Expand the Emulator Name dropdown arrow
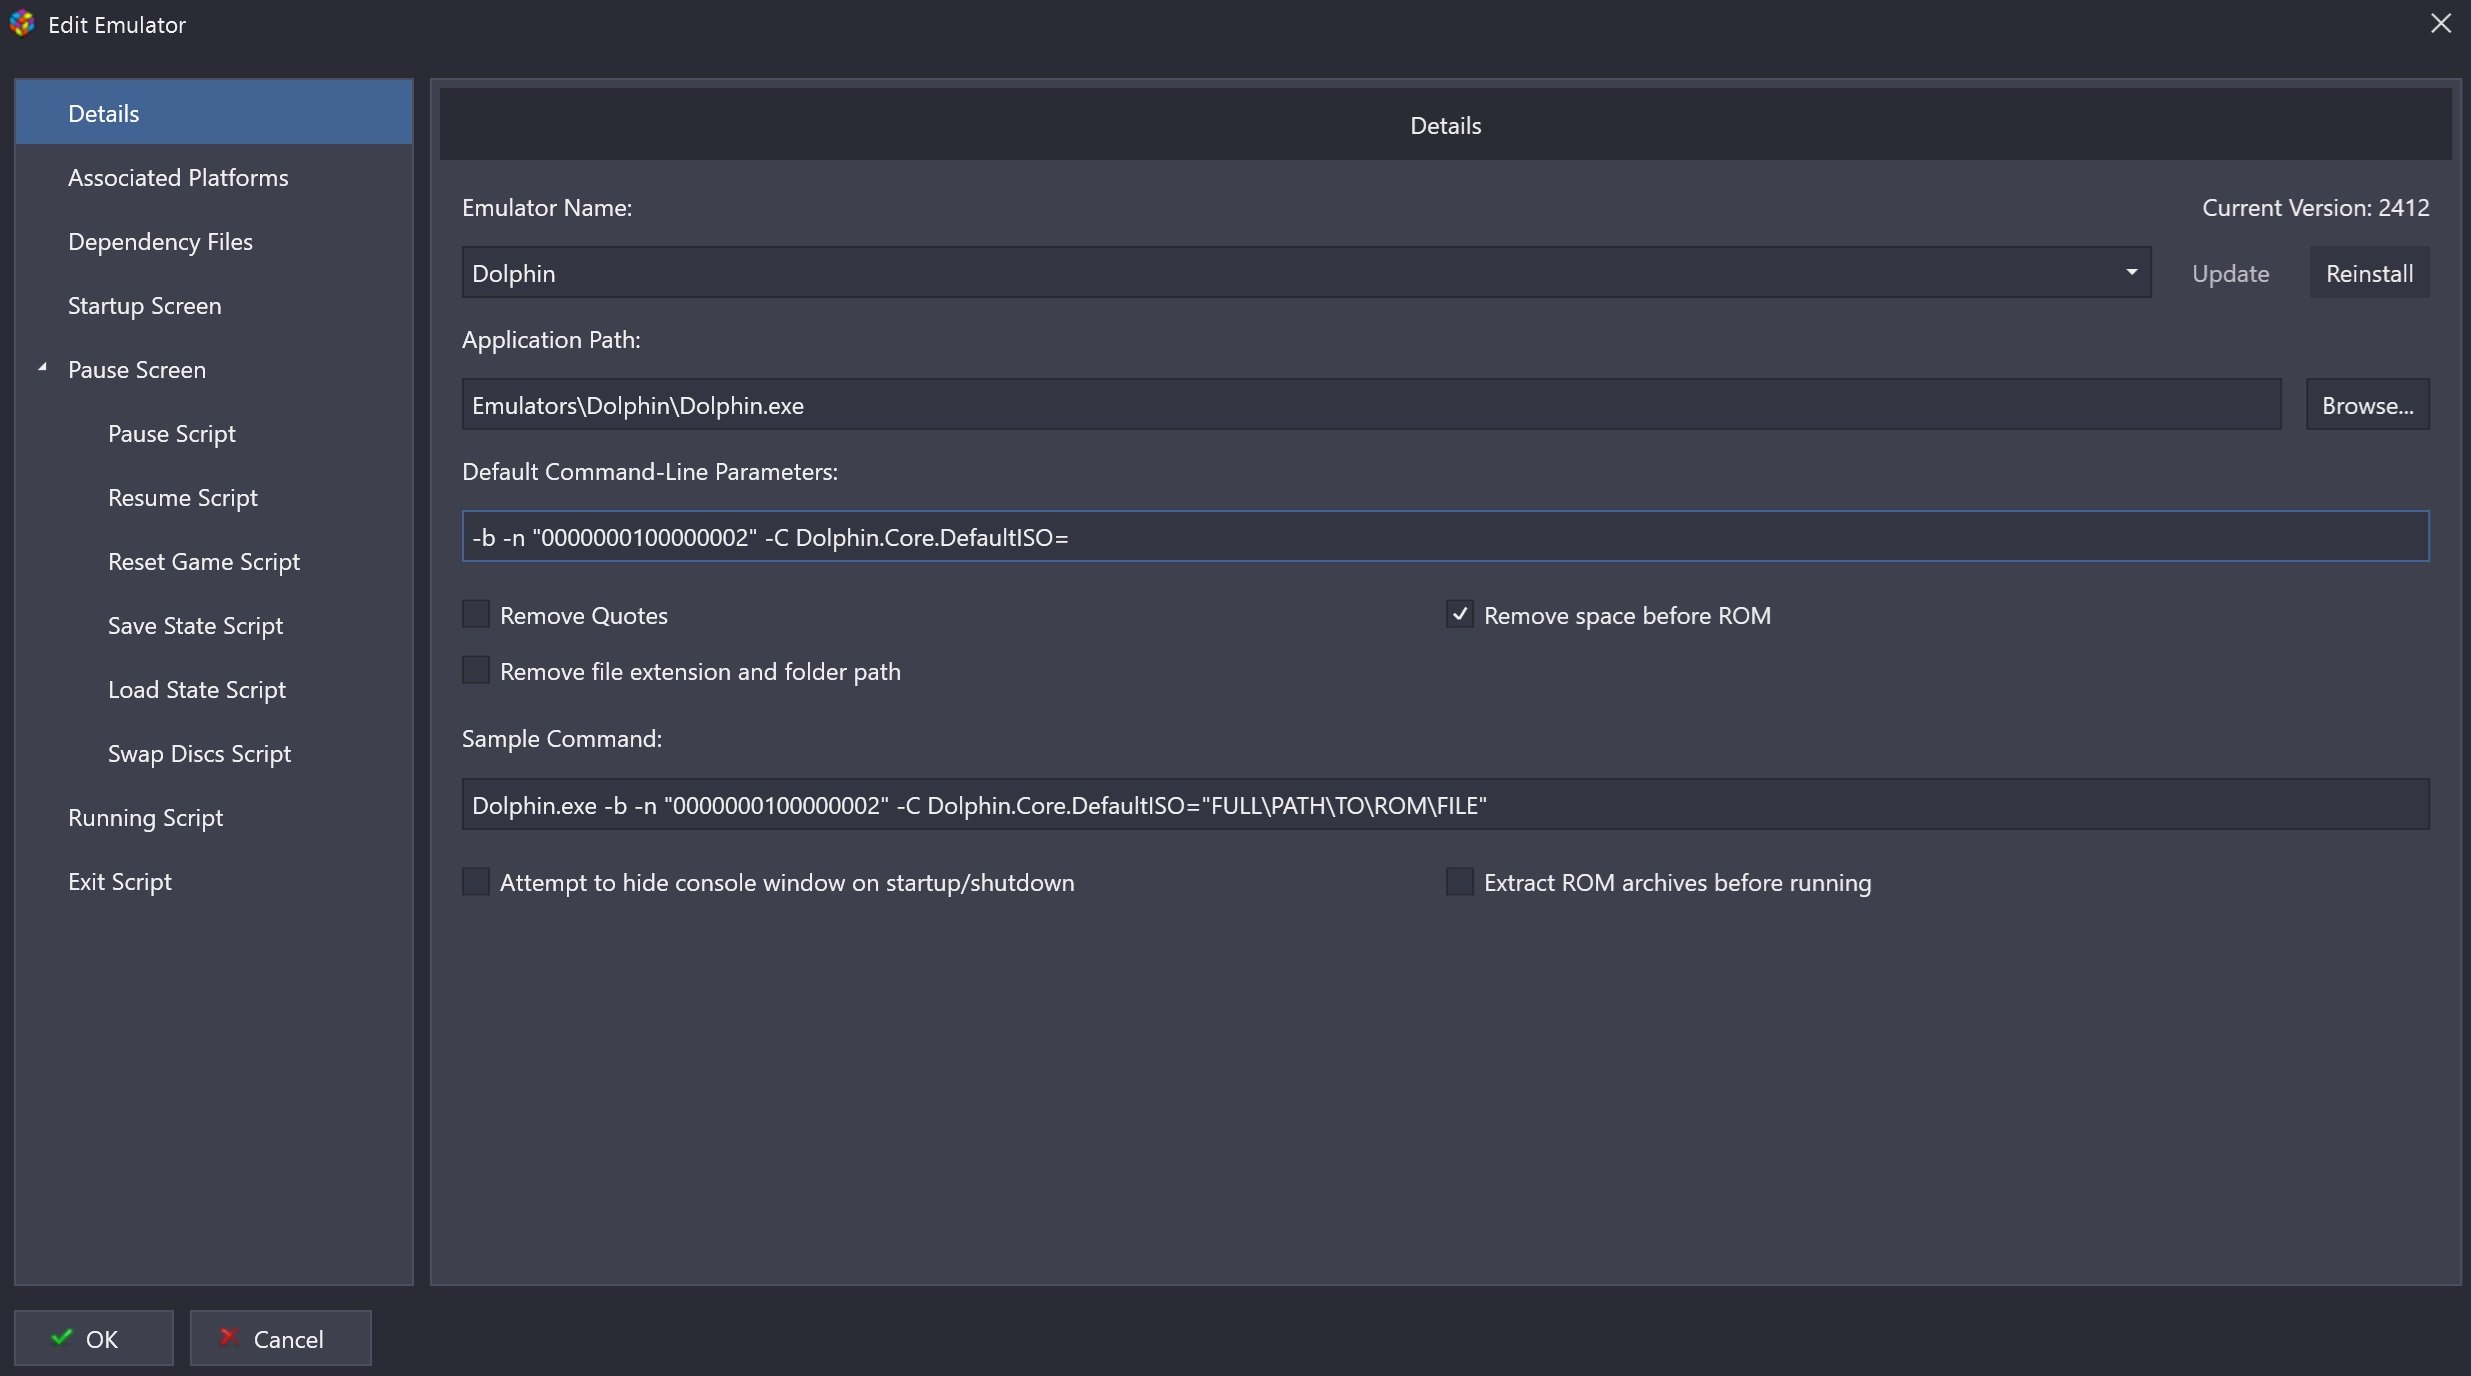2471x1376 pixels. (x=2131, y=272)
